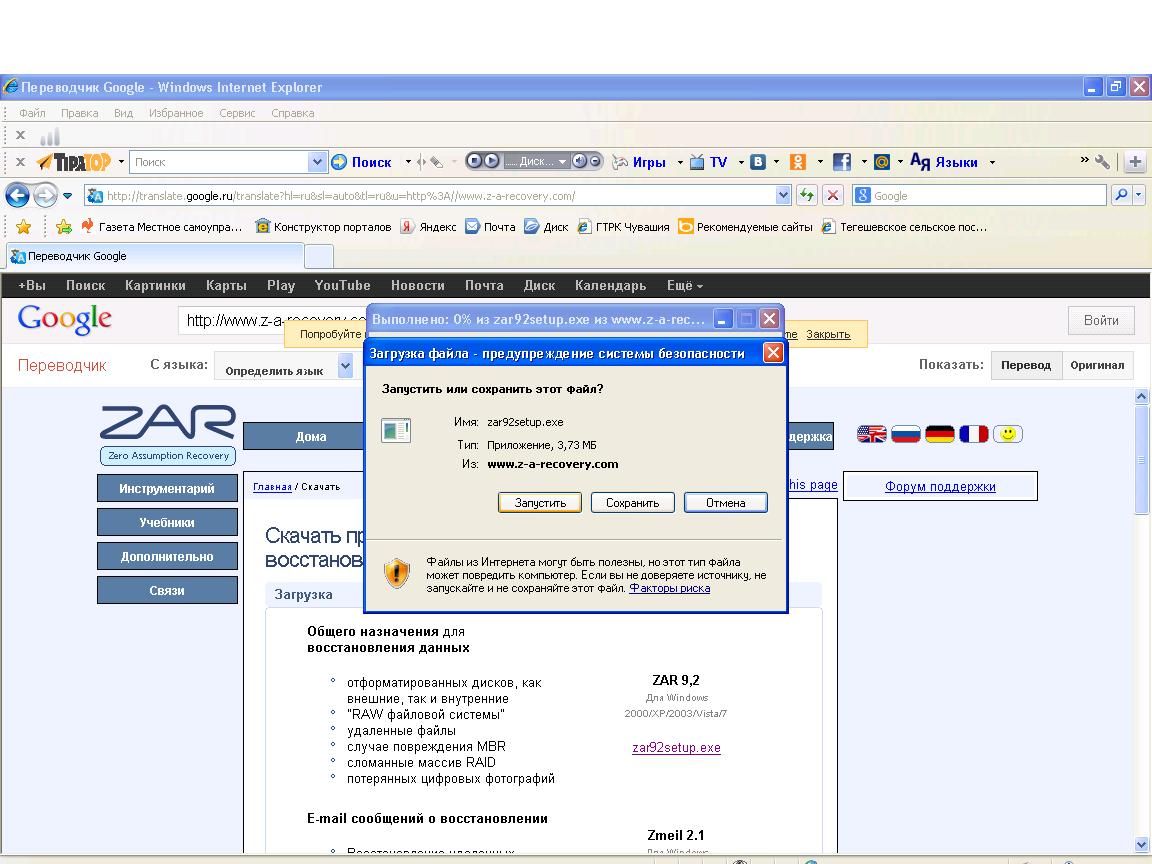The height and width of the screenshot is (864, 1152).
Task: Open the Газета Местное самоупра... bookmark
Action: (161, 226)
